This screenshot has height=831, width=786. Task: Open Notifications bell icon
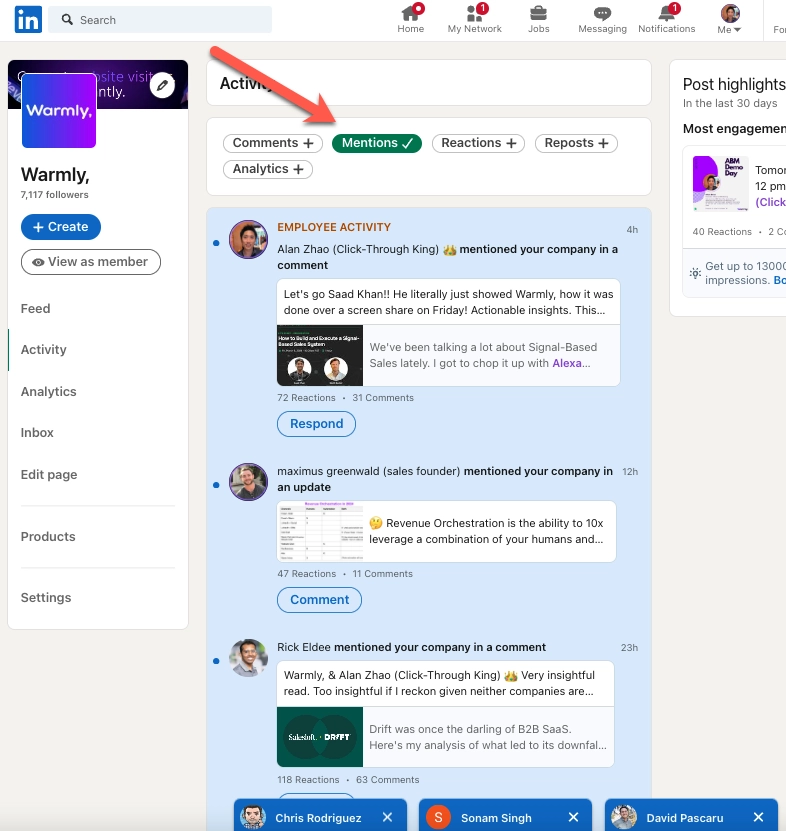(666, 13)
